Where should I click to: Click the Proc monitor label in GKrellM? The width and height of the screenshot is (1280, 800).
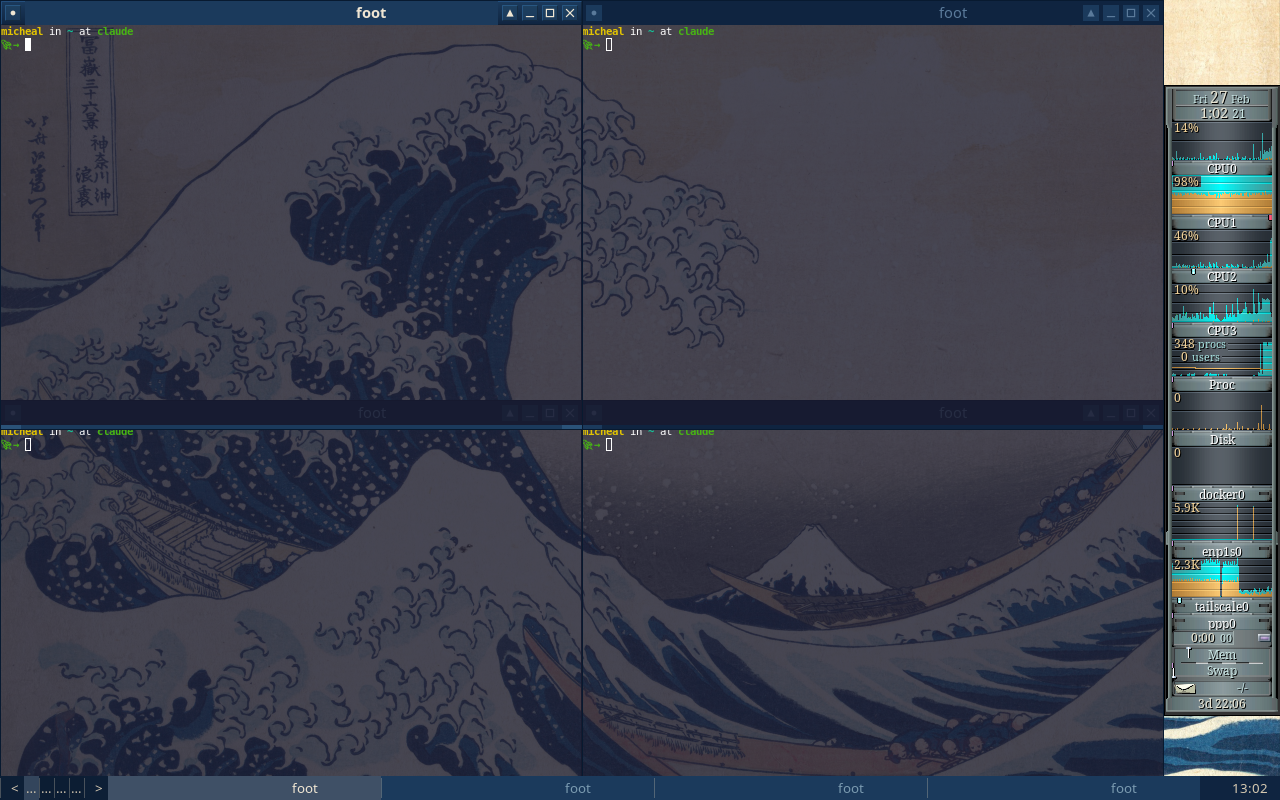(x=1221, y=385)
